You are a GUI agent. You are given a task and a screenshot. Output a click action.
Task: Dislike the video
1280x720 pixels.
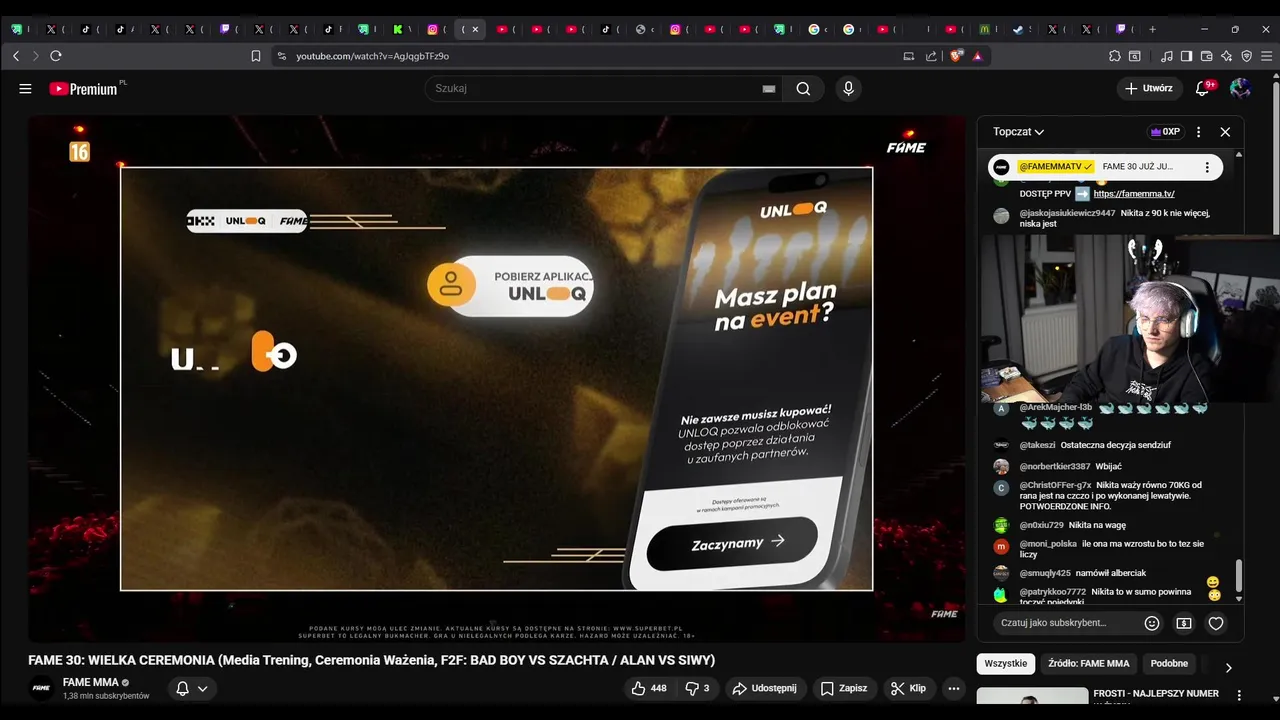[697, 688]
